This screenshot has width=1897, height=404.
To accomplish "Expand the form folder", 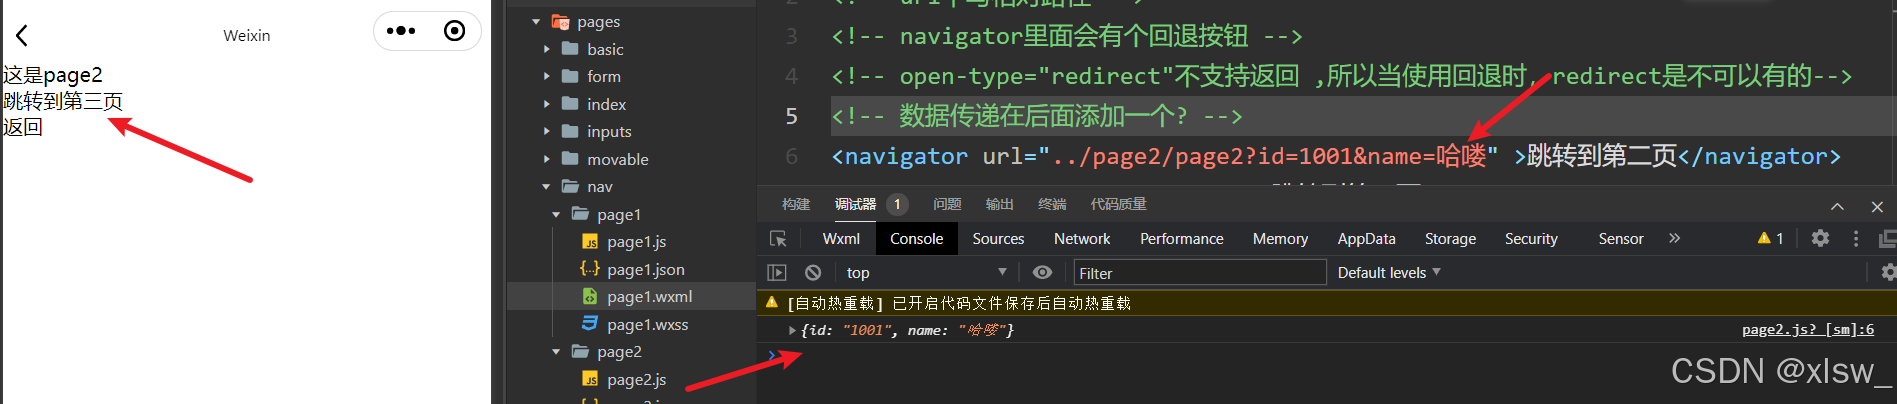I will coord(546,76).
